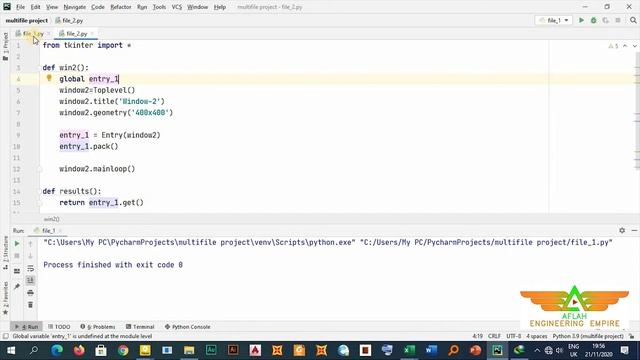Viewport: 640px width, 360px height.
Task: Click the file_1 tab in the Run panel
Action: tap(48, 231)
